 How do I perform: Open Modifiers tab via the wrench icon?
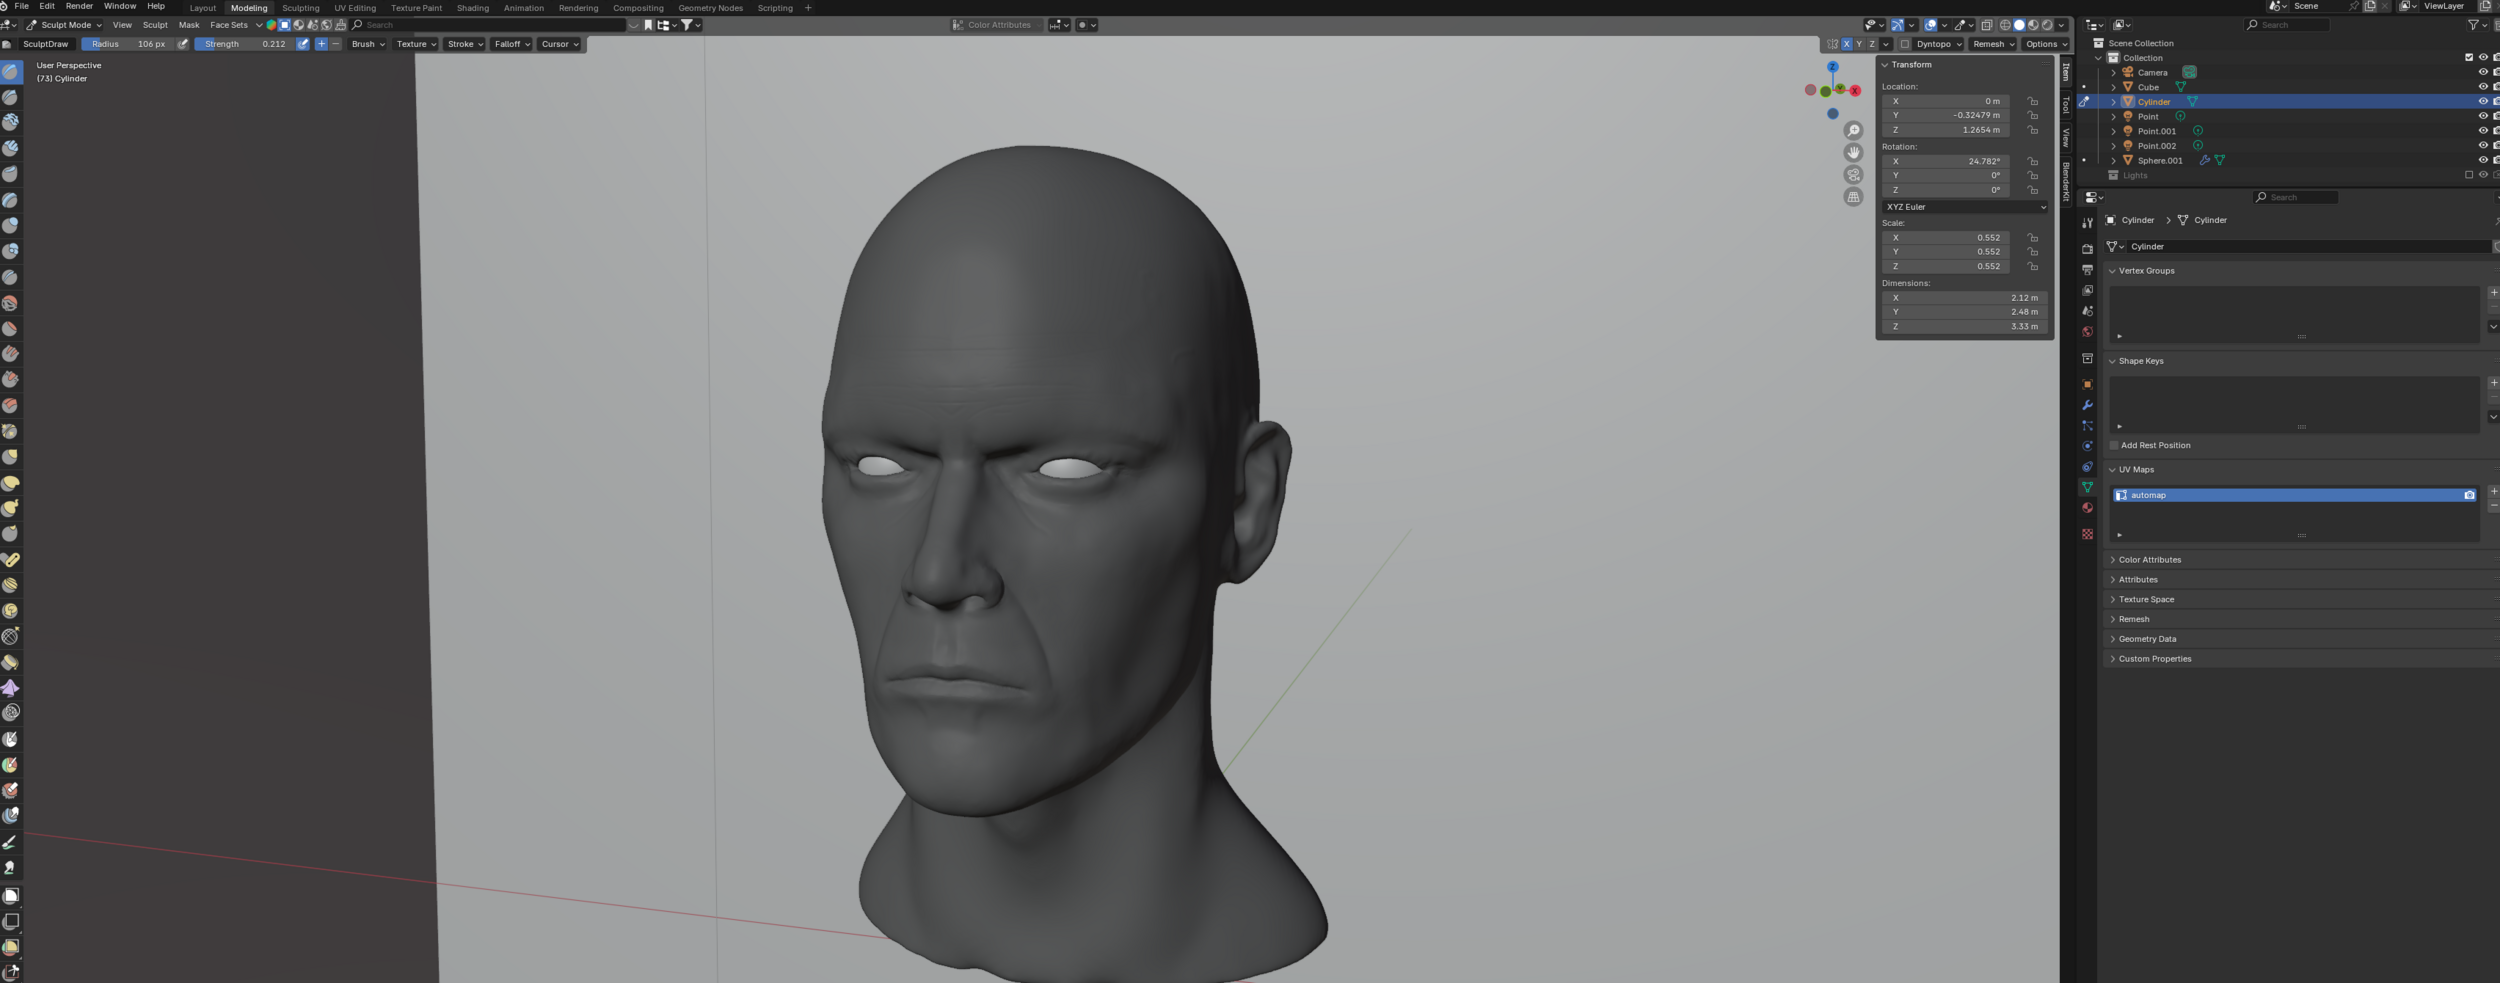(2087, 405)
